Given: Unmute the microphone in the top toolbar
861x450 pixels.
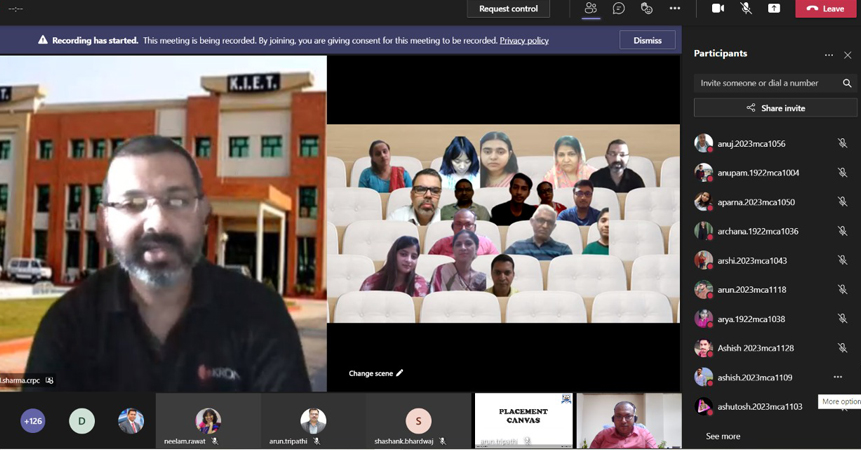Looking at the screenshot, I should [746, 9].
